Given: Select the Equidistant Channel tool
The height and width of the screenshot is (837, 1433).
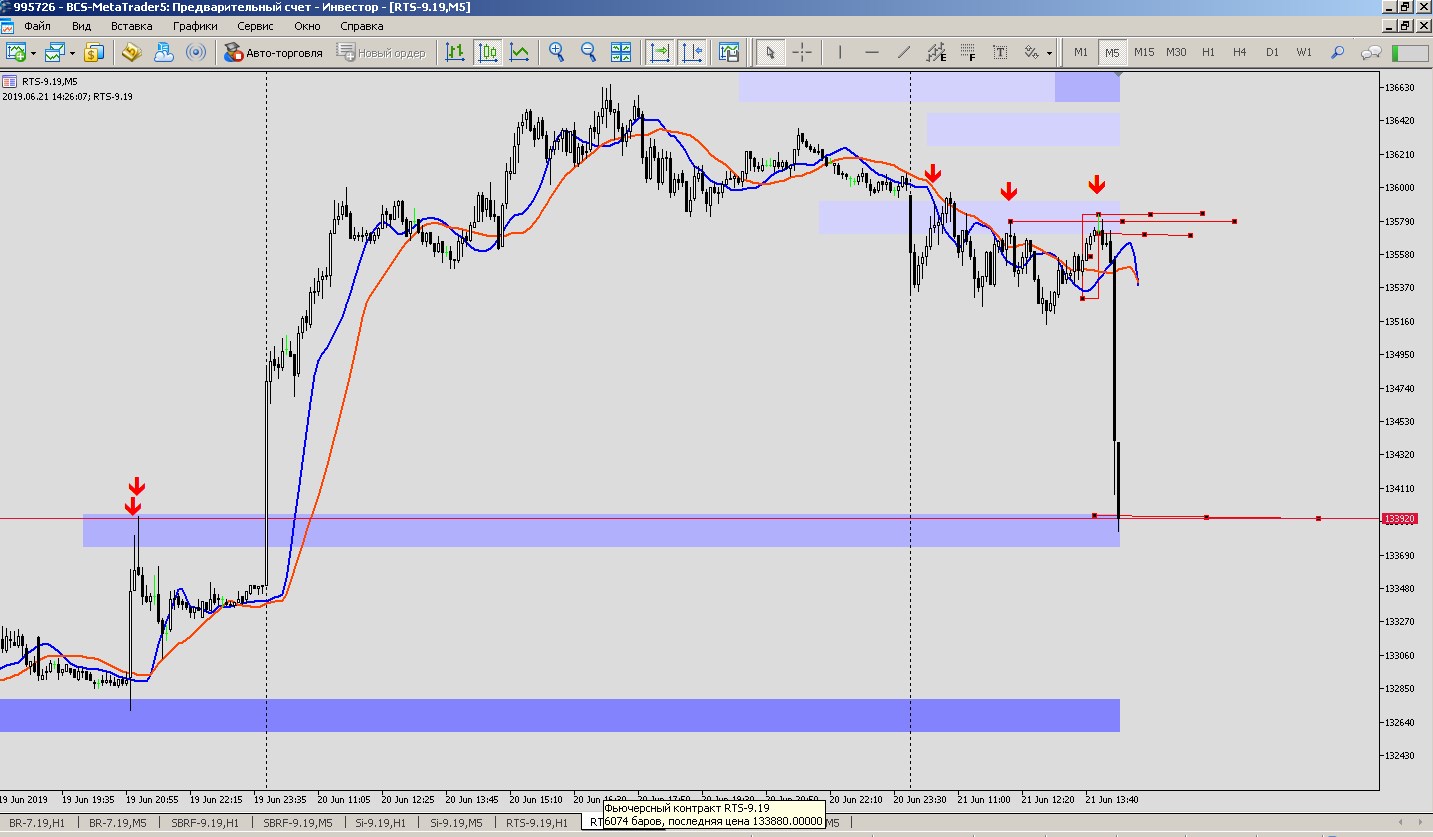Looking at the screenshot, I should point(936,52).
